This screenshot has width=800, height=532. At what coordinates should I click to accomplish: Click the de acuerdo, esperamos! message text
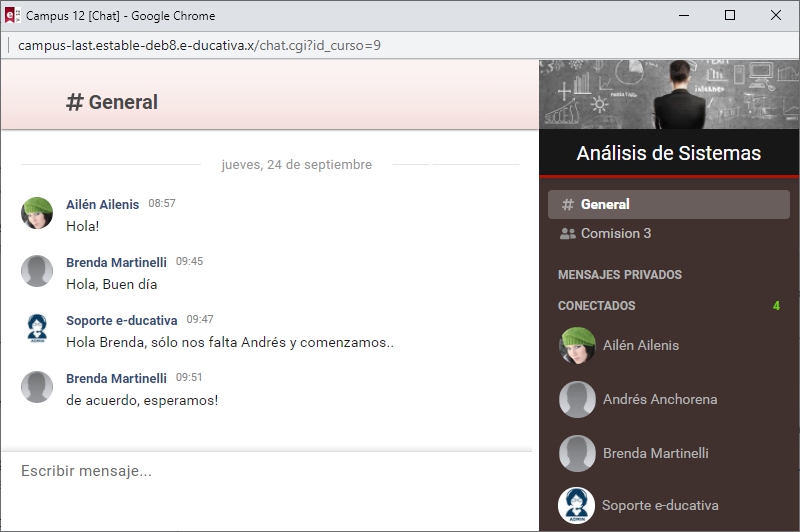point(142,400)
